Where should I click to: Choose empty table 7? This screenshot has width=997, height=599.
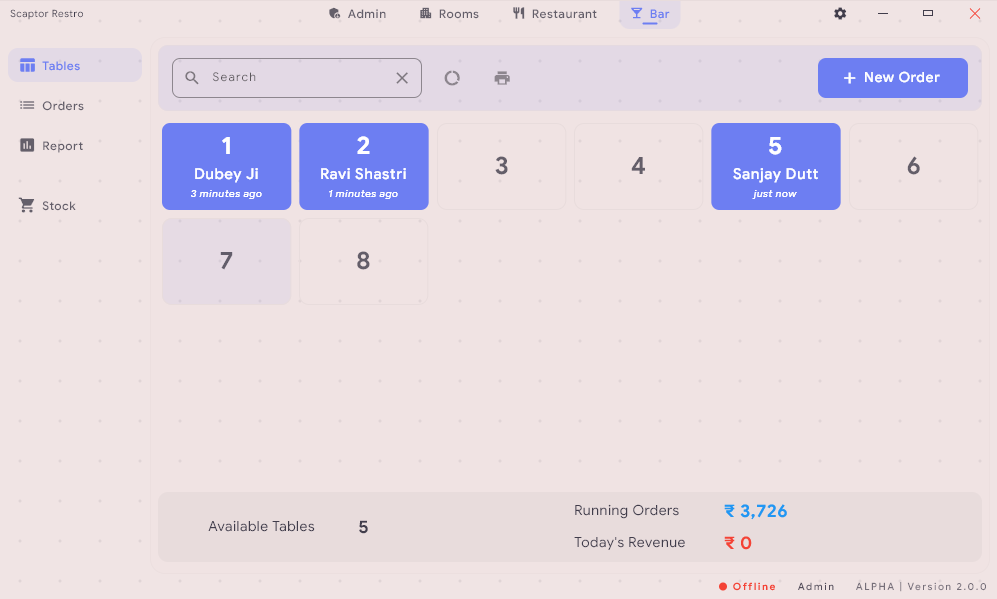click(226, 262)
